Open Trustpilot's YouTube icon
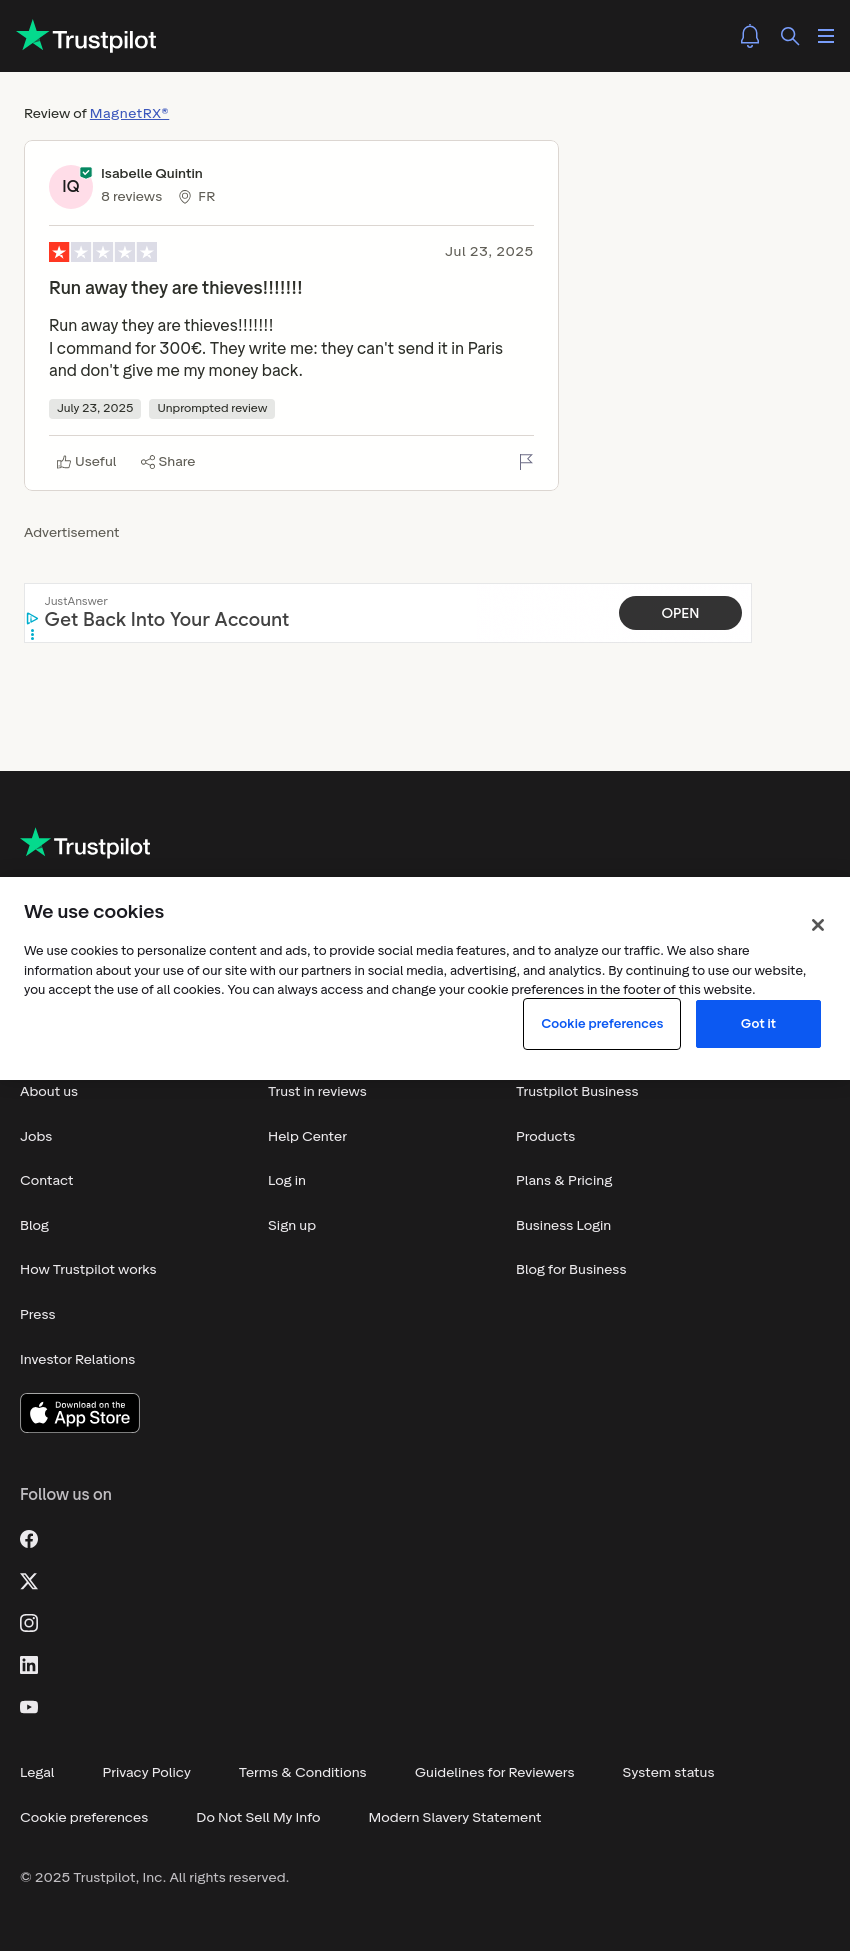850x1951 pixels. [29, 1707]
